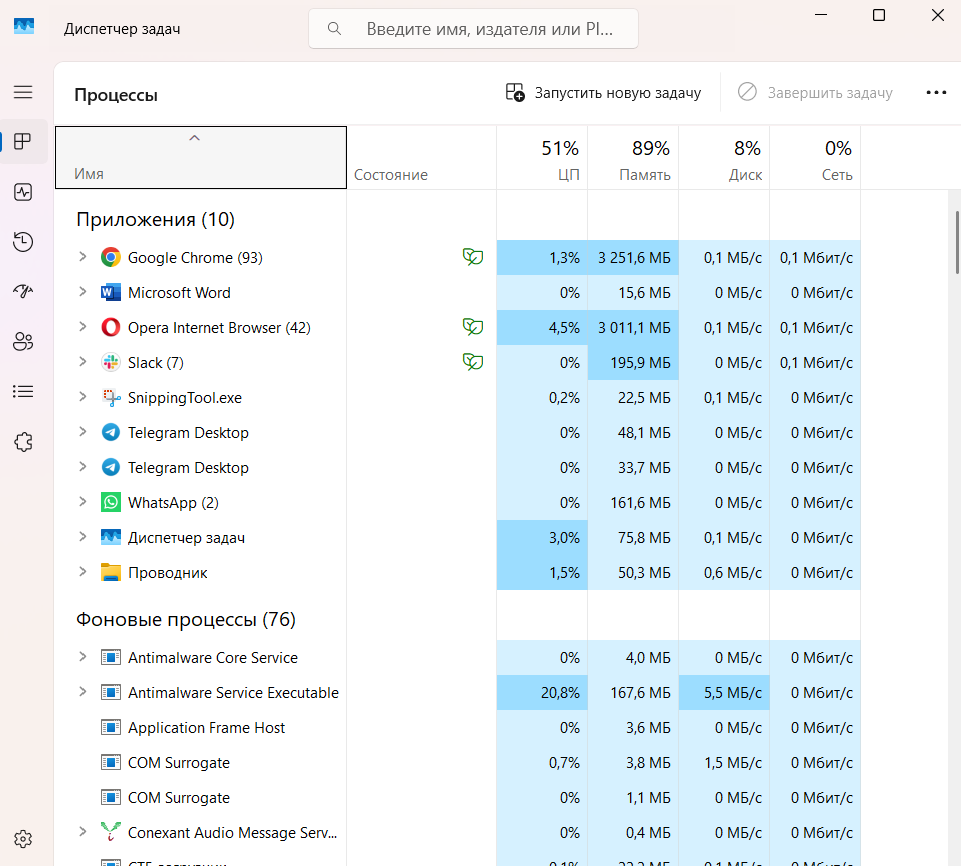961x866 pixels.
Task: Click the Диспетчер задач row icon
Action: pyautogui.click(x=111, y=537)
